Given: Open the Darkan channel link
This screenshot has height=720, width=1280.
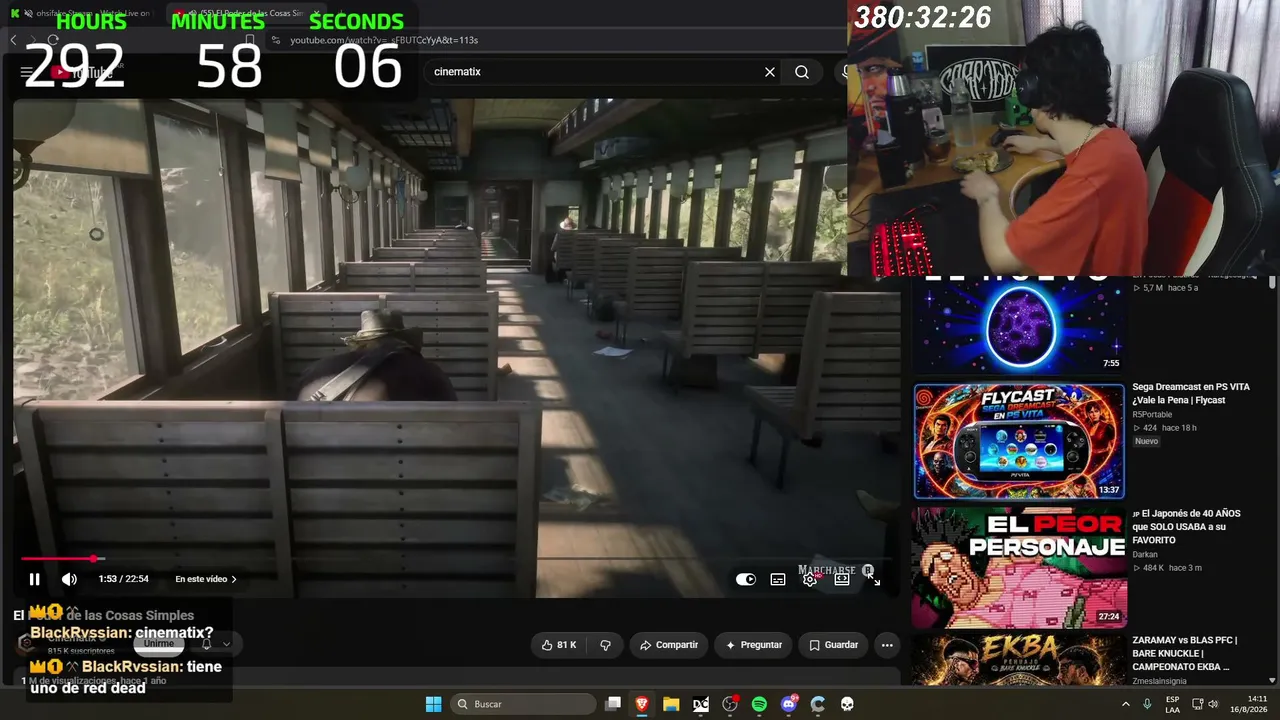Looking at the screenshot, I should (1146, 554).
